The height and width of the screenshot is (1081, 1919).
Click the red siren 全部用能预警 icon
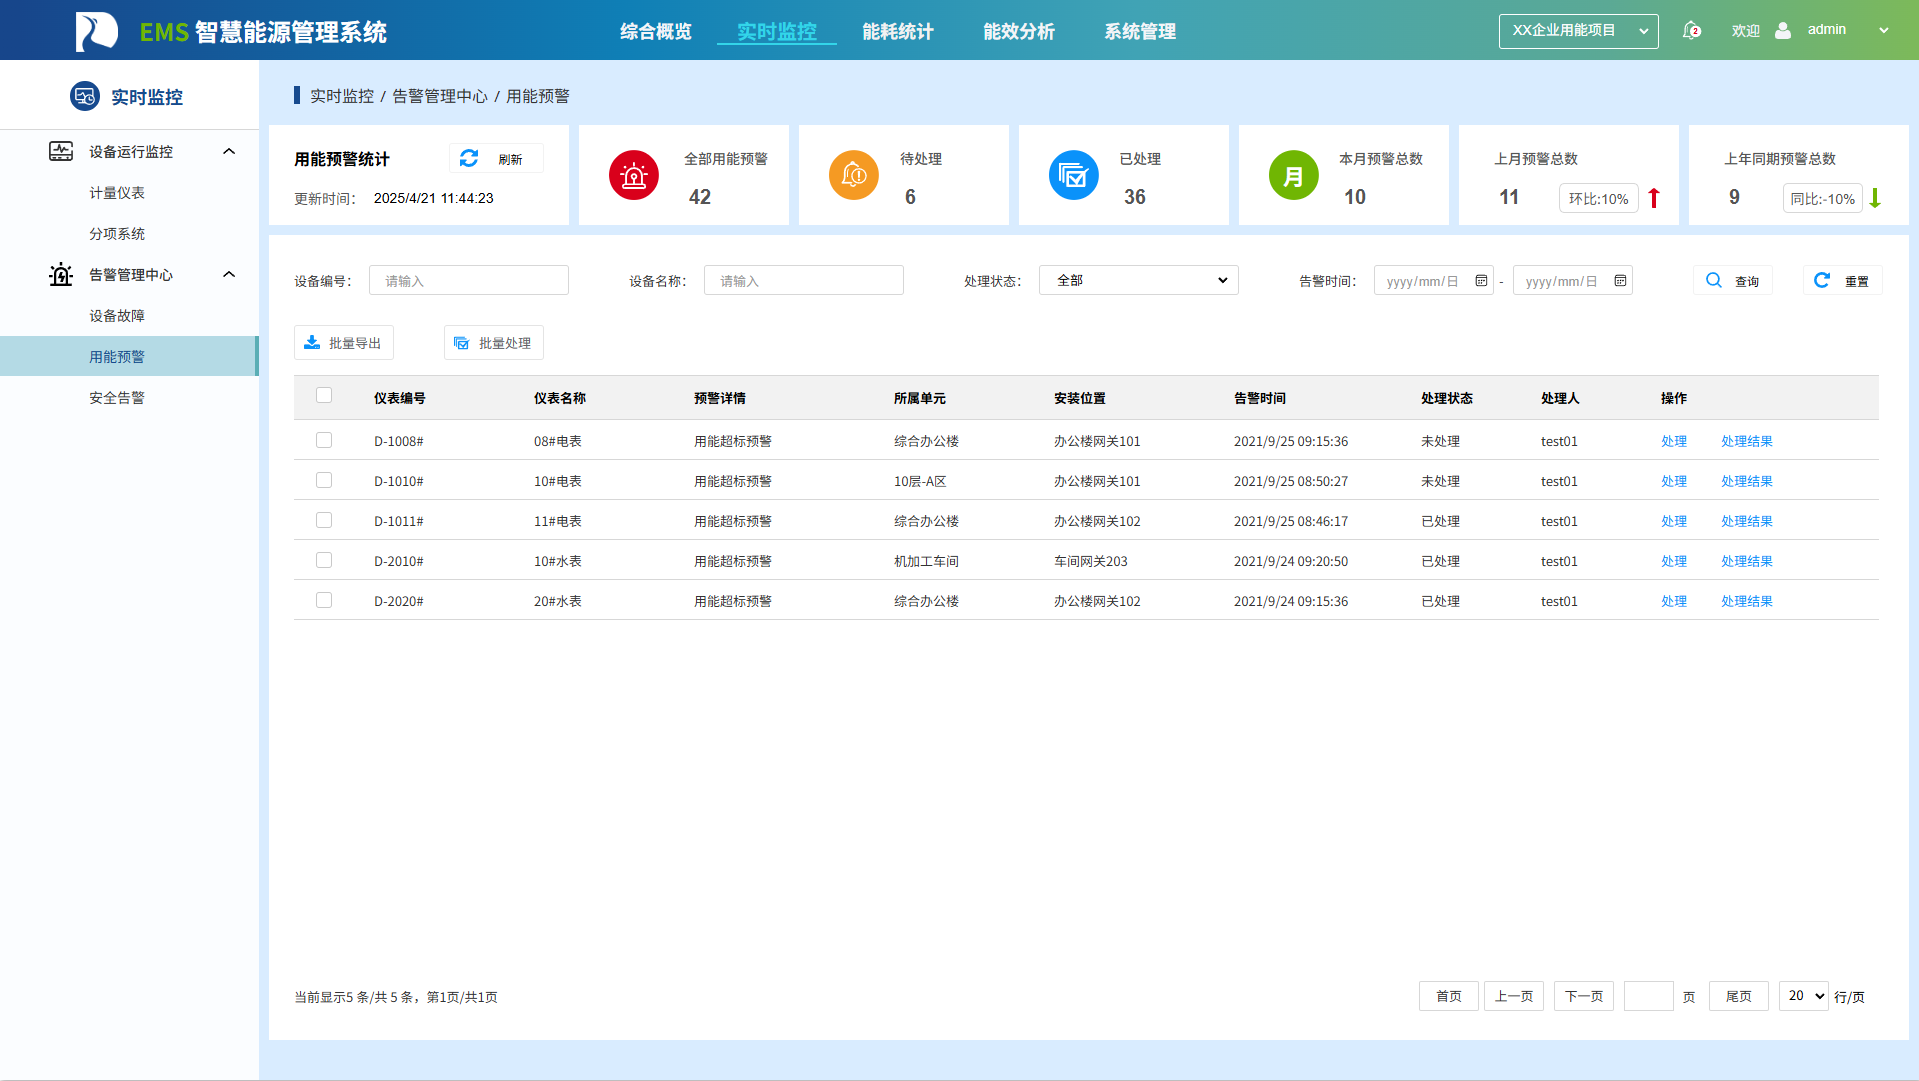point(634,175)
